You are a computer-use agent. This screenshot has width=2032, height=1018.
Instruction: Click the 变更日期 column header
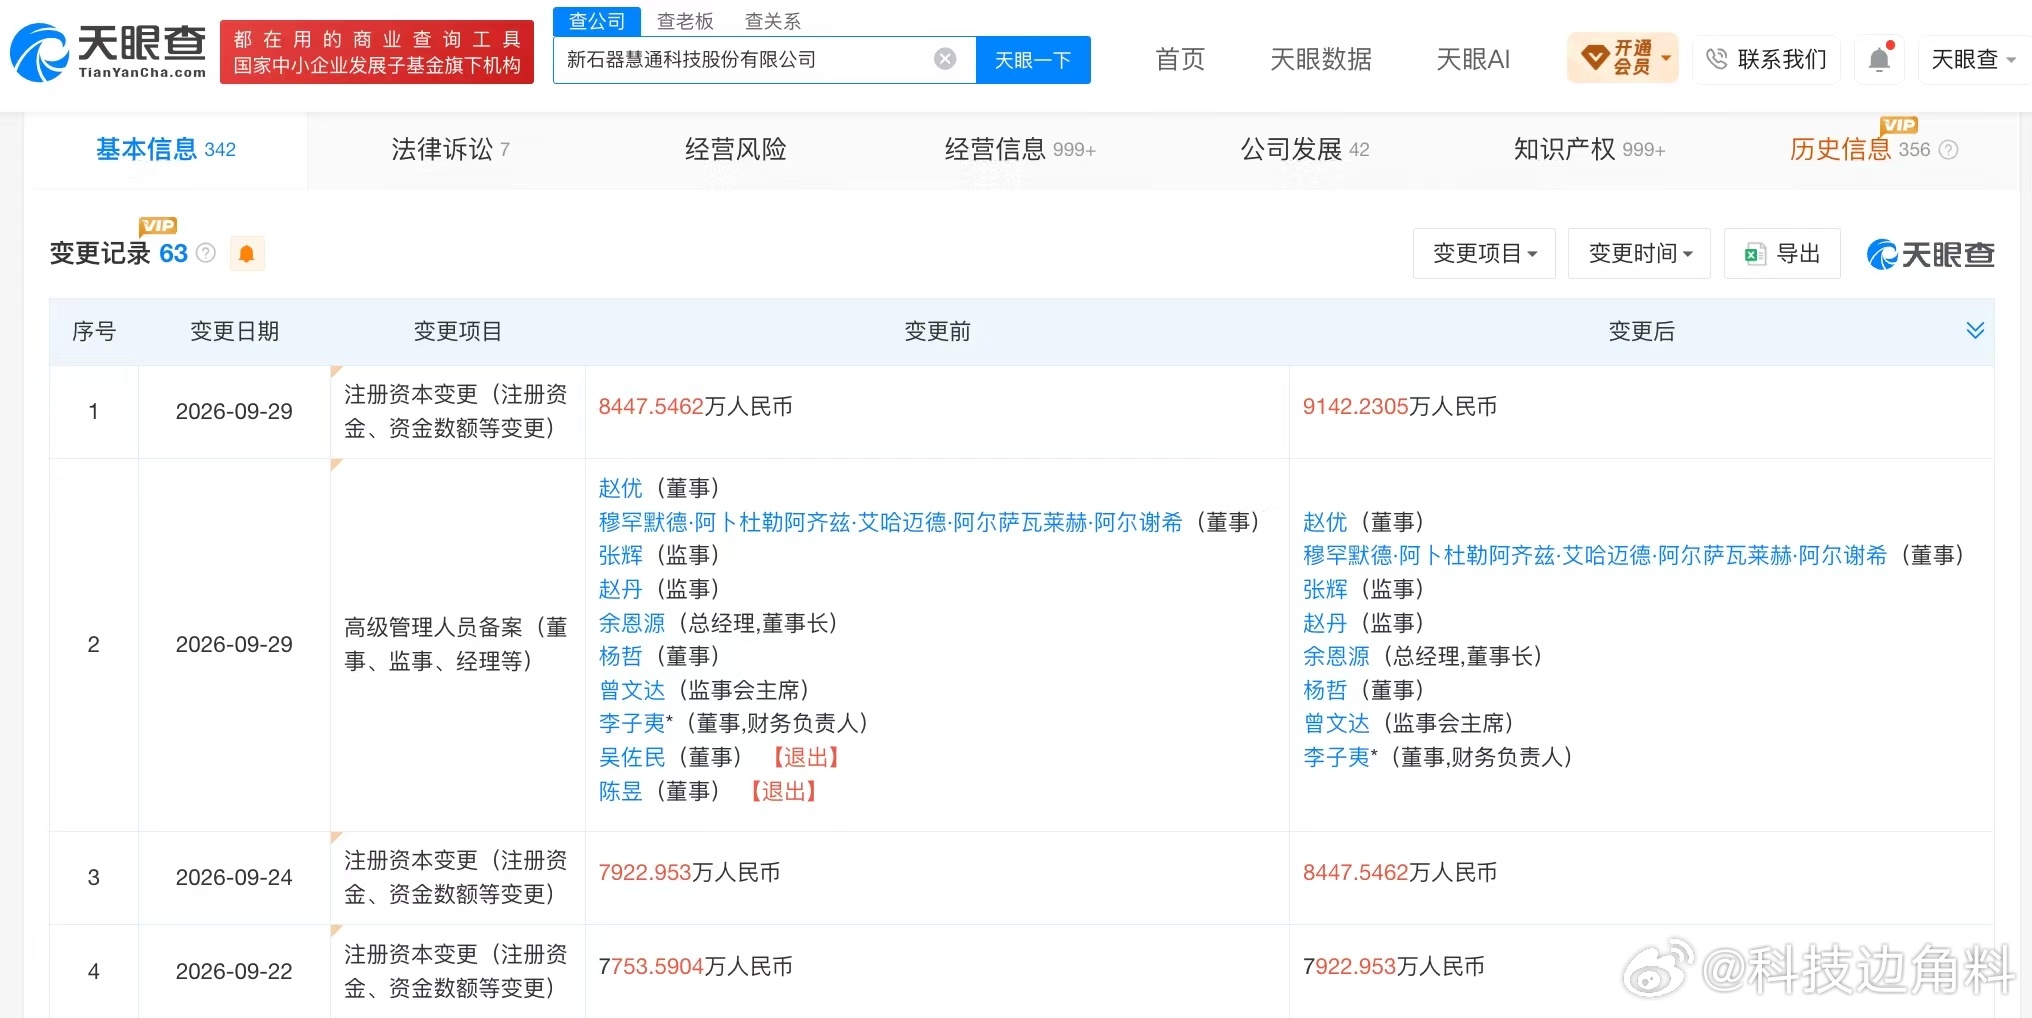point(234,331)
